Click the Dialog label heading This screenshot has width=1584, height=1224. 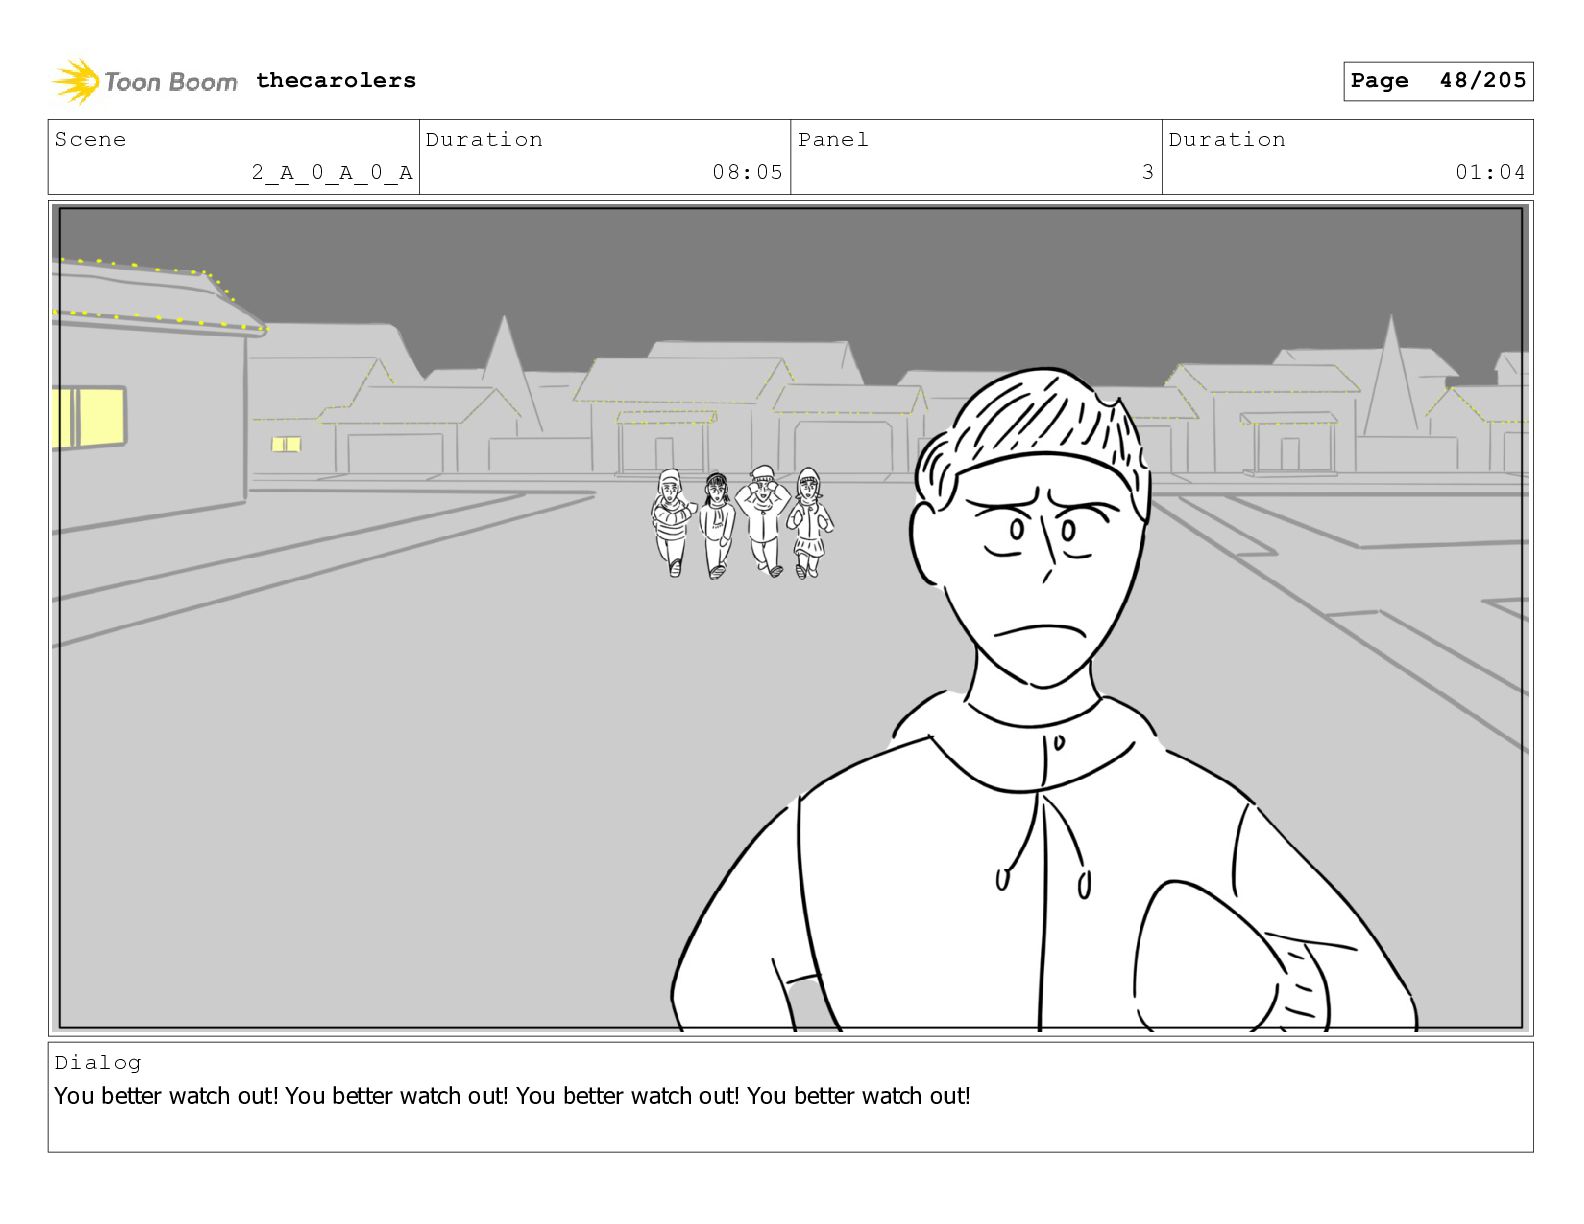point(98,1062)
